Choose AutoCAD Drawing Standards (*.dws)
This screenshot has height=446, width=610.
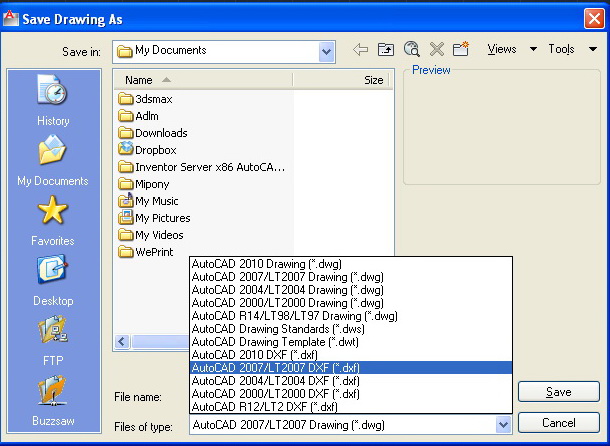[x=351, y=329]
